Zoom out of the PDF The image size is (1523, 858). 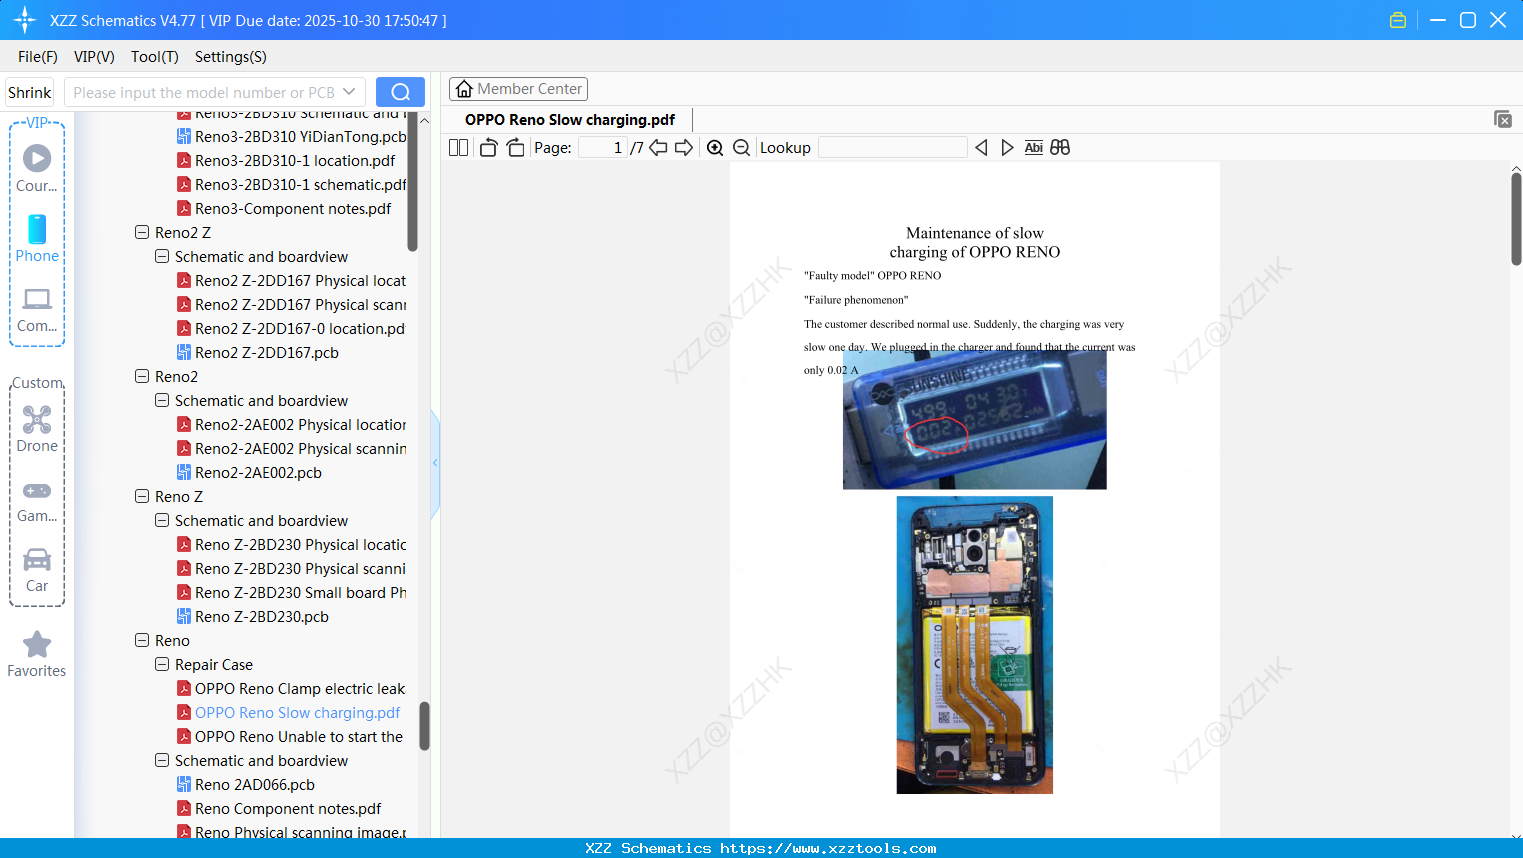pyautogui.click(x=741, y=148)
